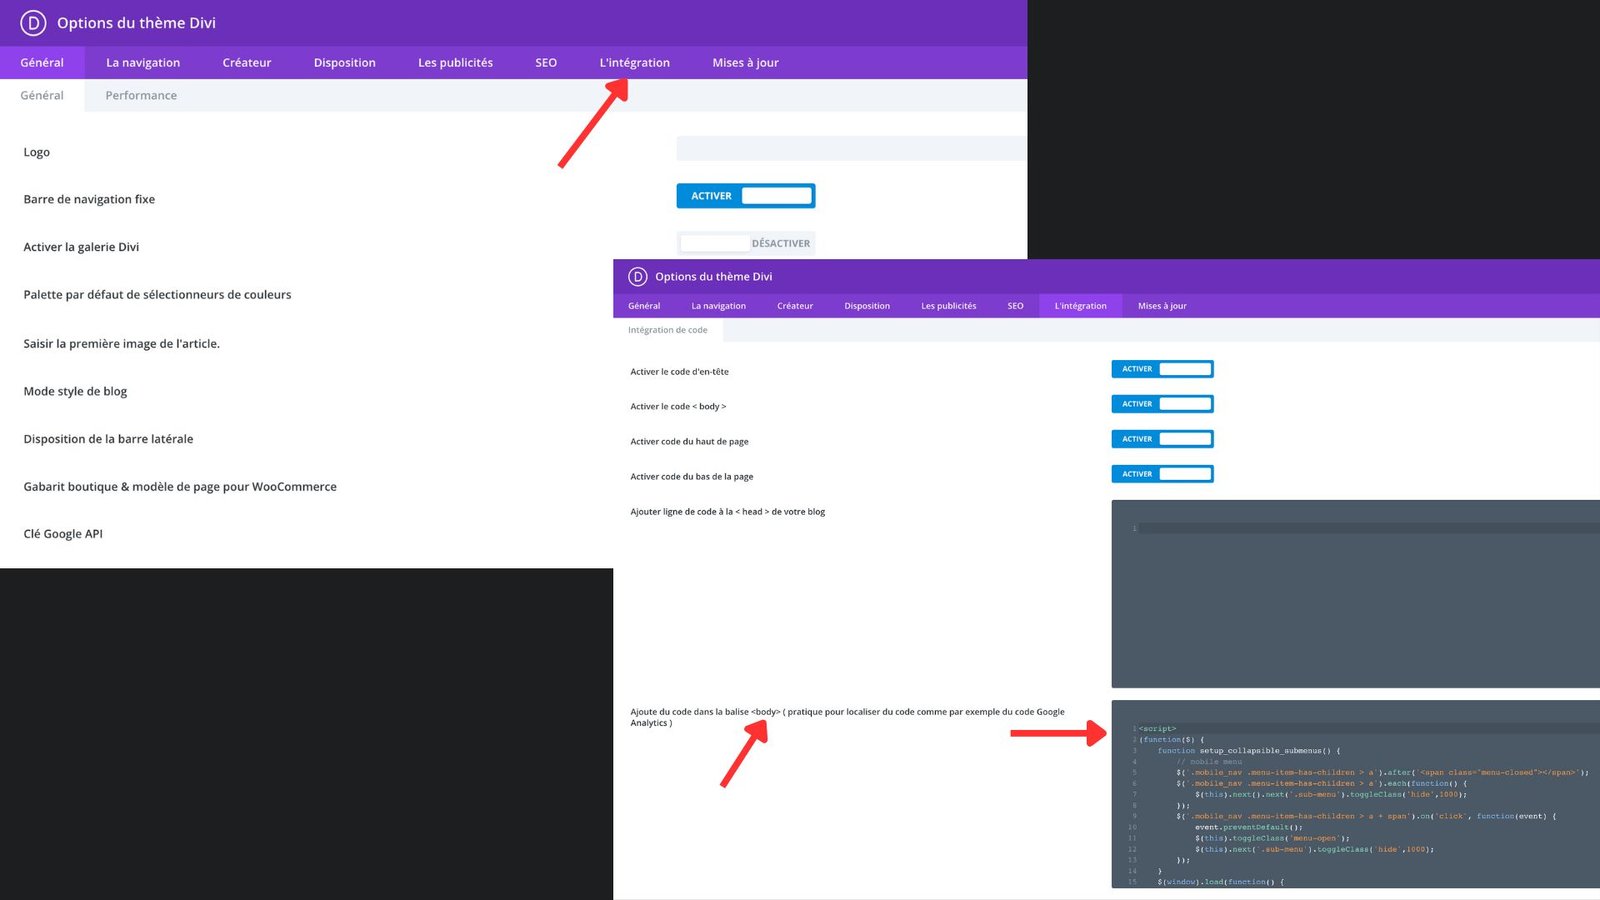Select the Performance sub-tab in the back window

pyautogui.click(x=141, y=96)
